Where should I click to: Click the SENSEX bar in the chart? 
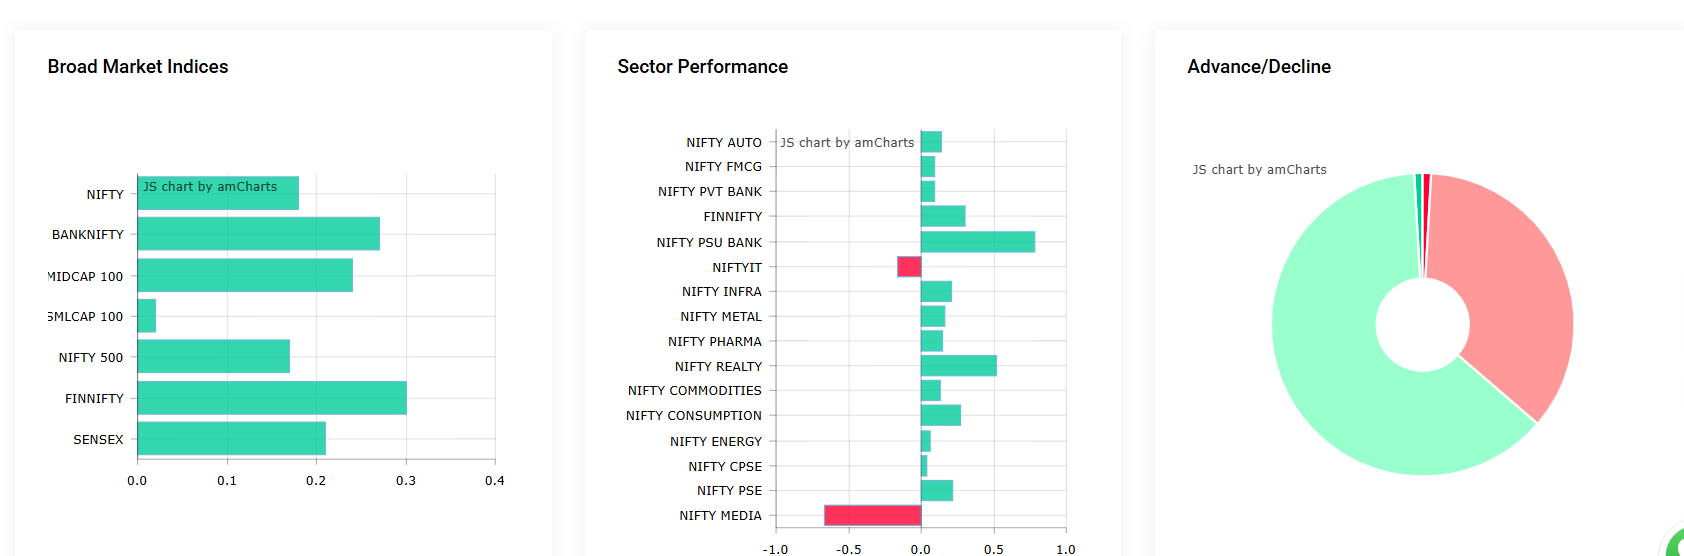pyautogui.click(x=231, y=438)
